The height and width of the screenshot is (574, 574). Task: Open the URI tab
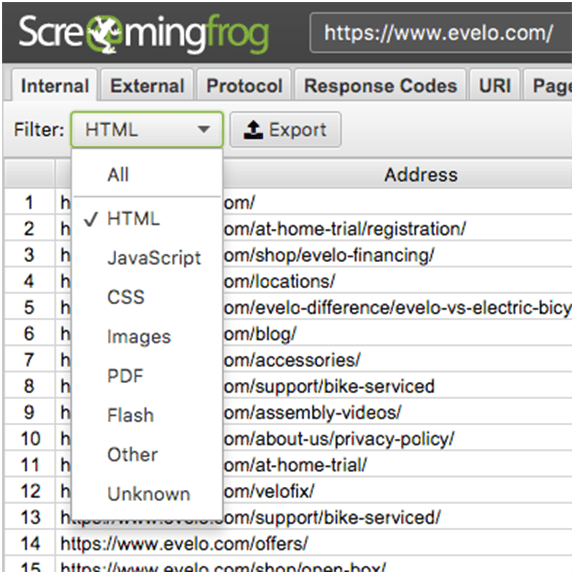[495, 85]
